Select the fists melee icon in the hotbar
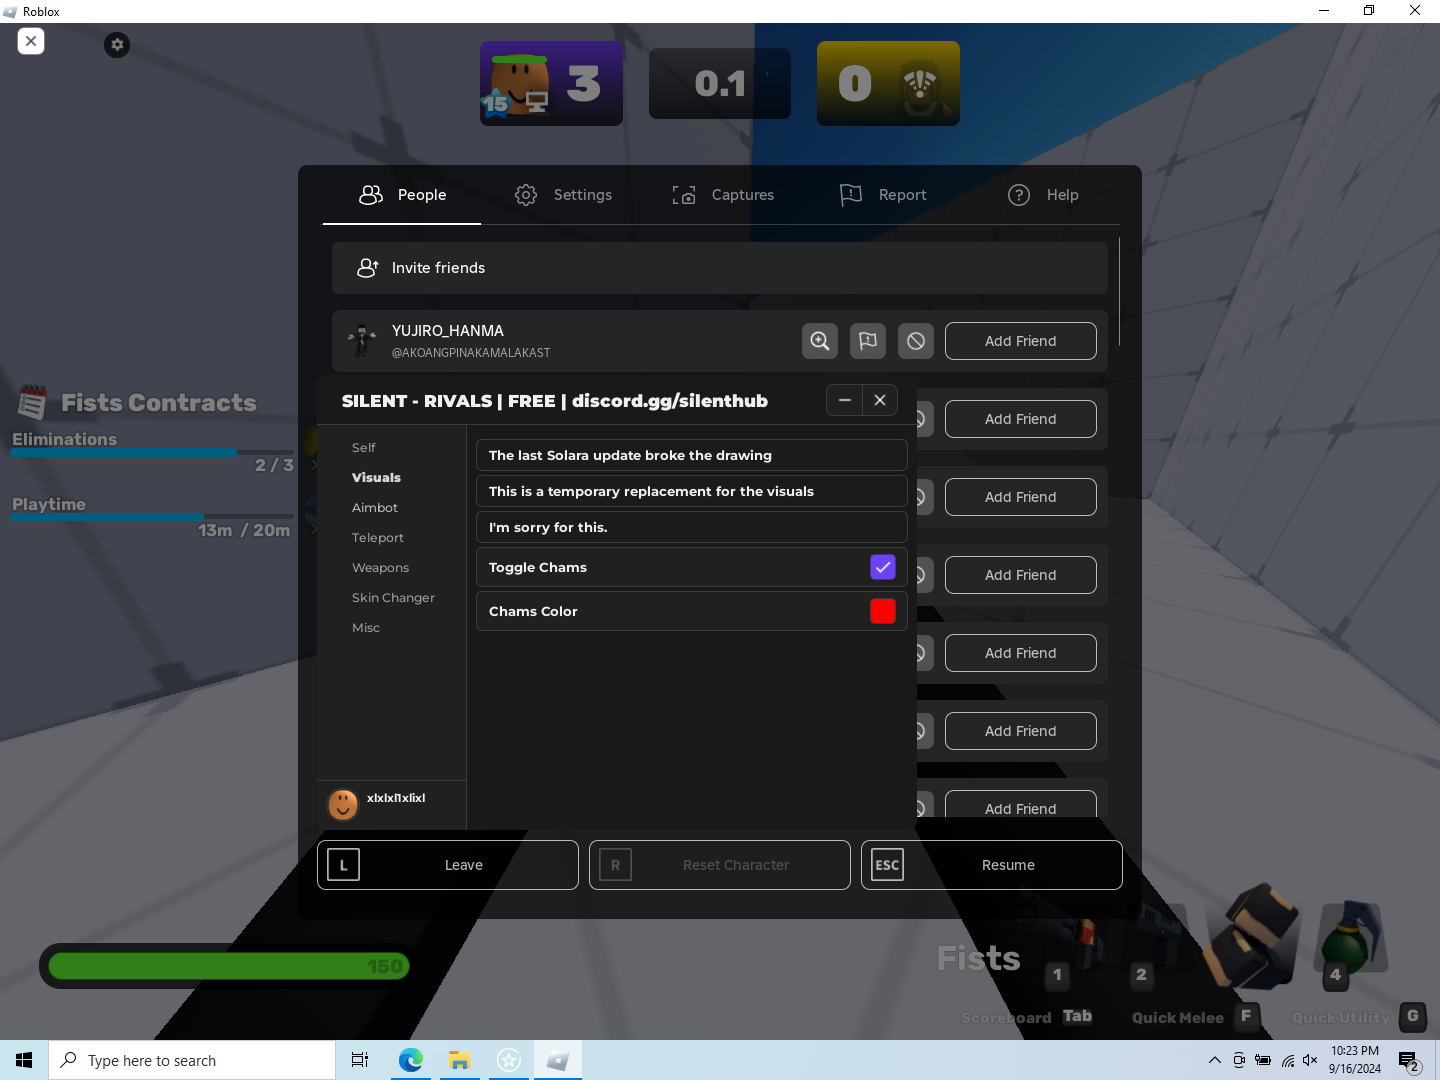1440x1080 pixels. pyautogui.click(x=1252, y=935)
